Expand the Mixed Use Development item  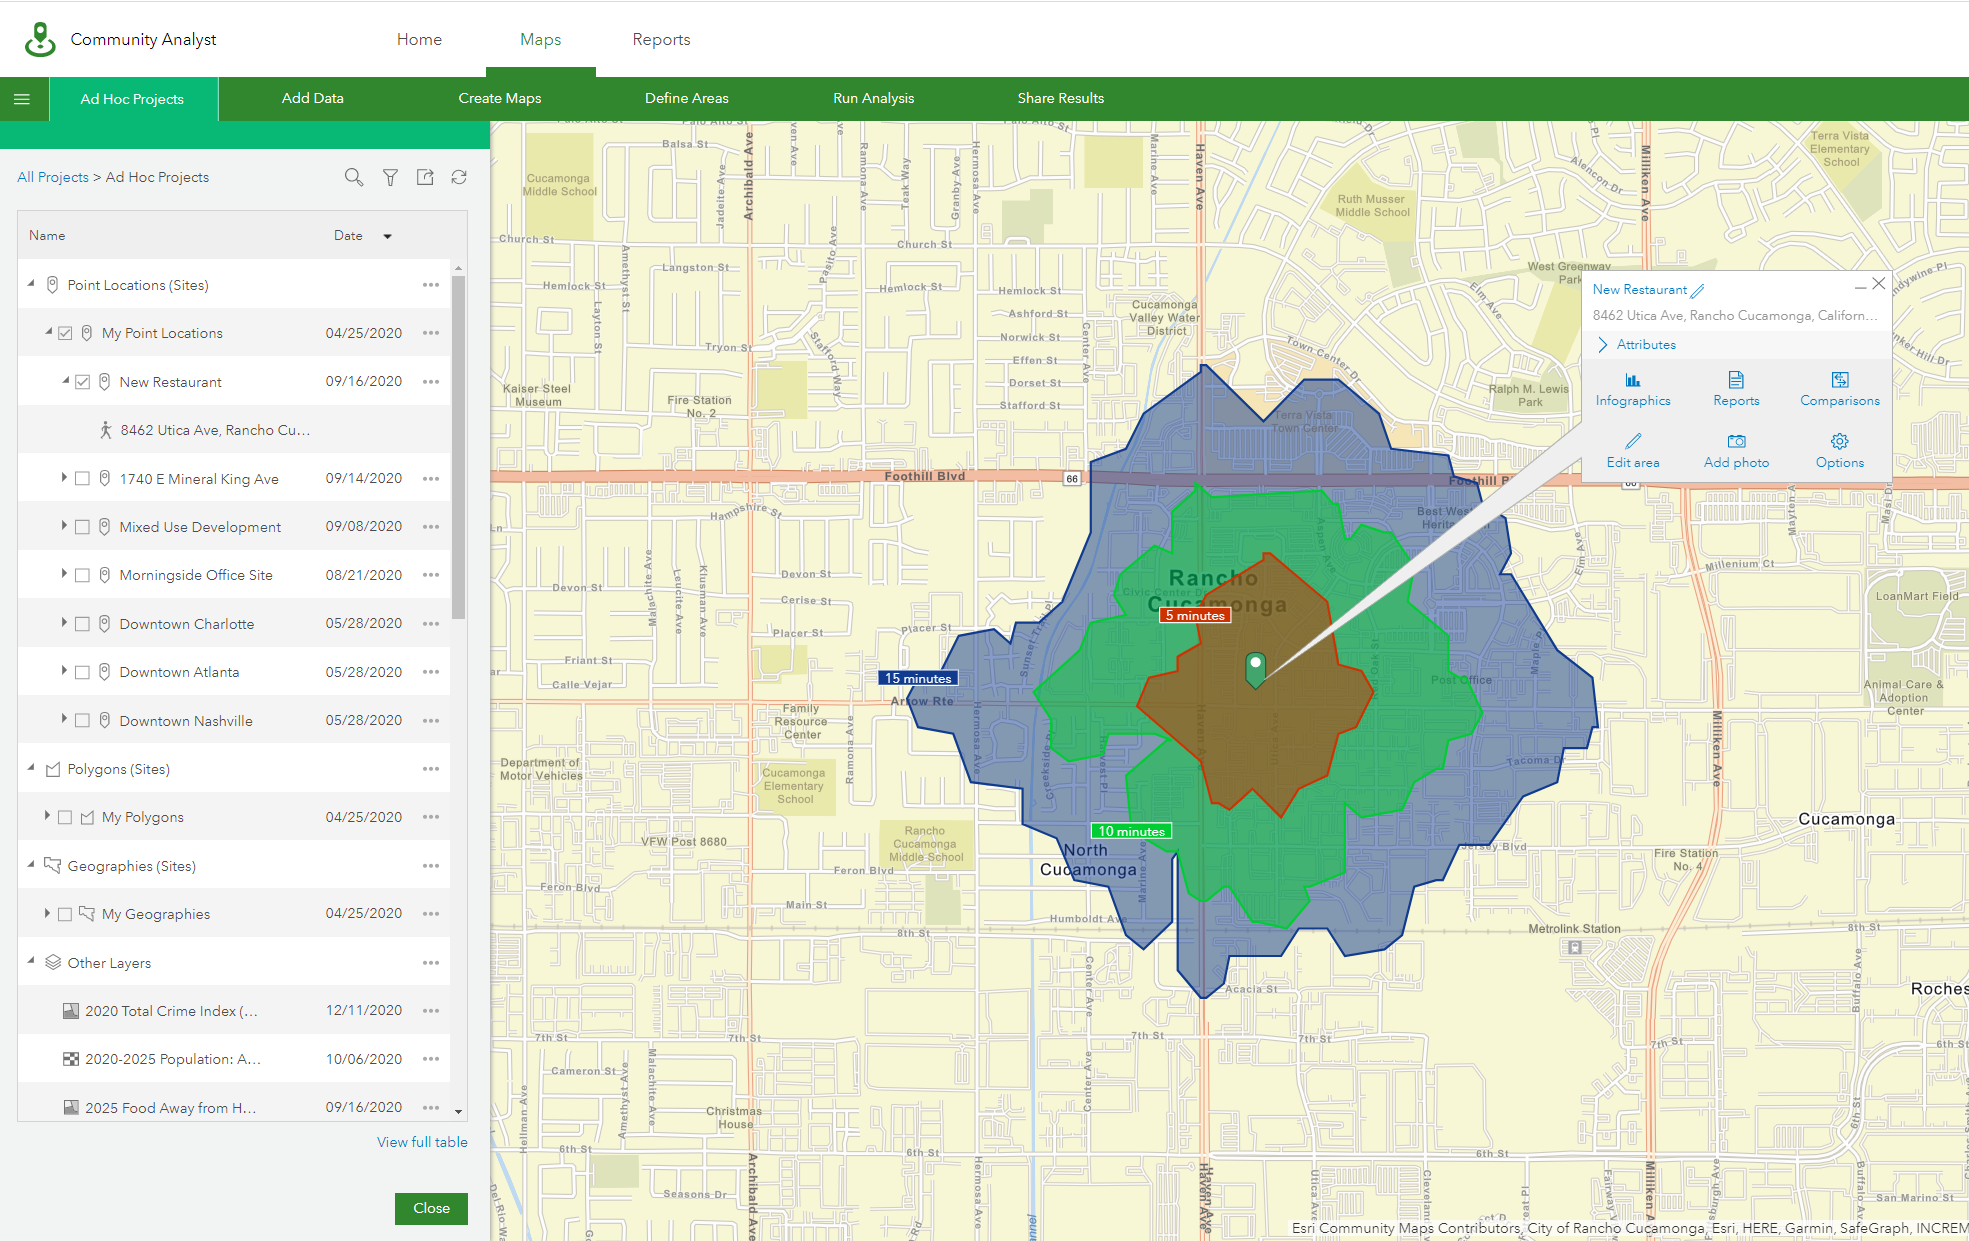tap(64, 526)
